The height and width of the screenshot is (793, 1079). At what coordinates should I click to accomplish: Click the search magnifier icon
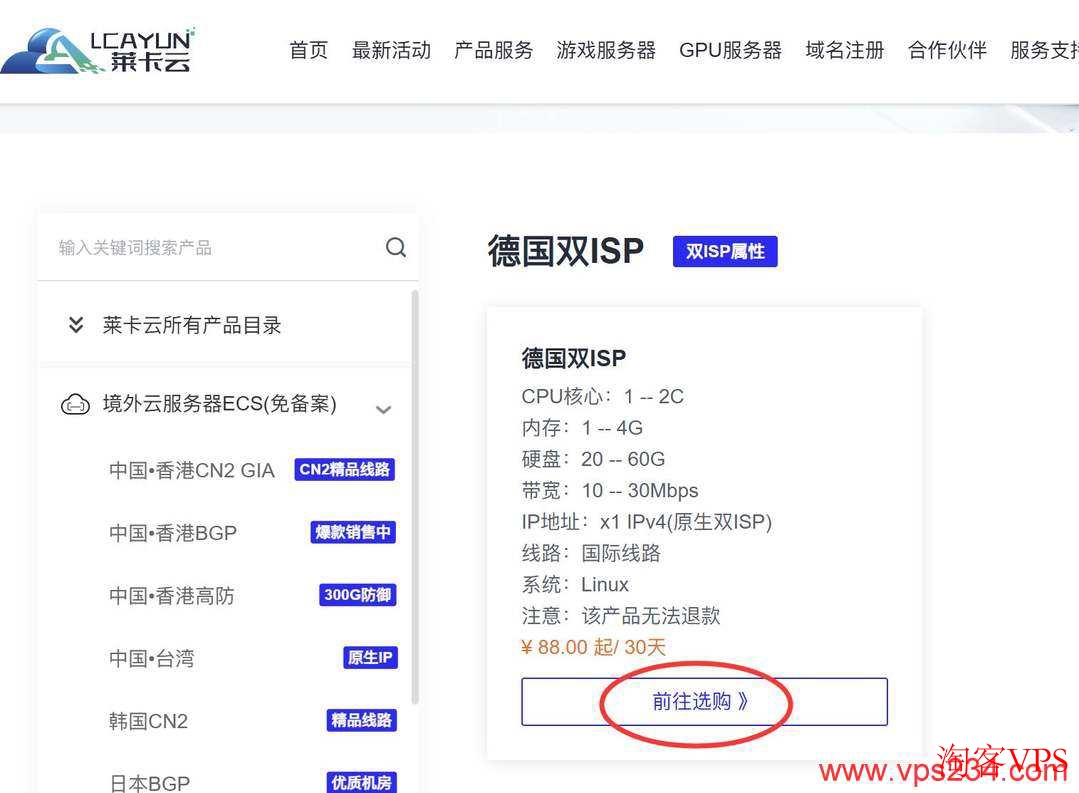pyautogui.click(x=396, y=247)
